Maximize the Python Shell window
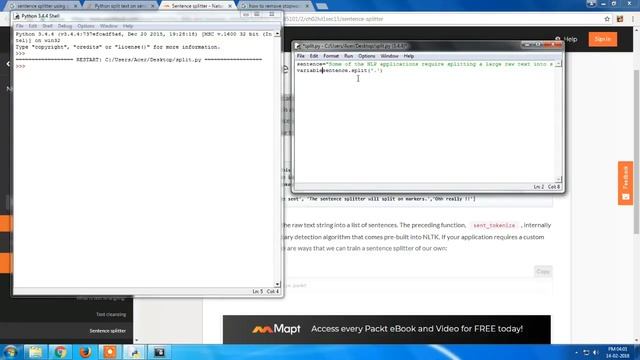640x360 pixels. (257, 14)
